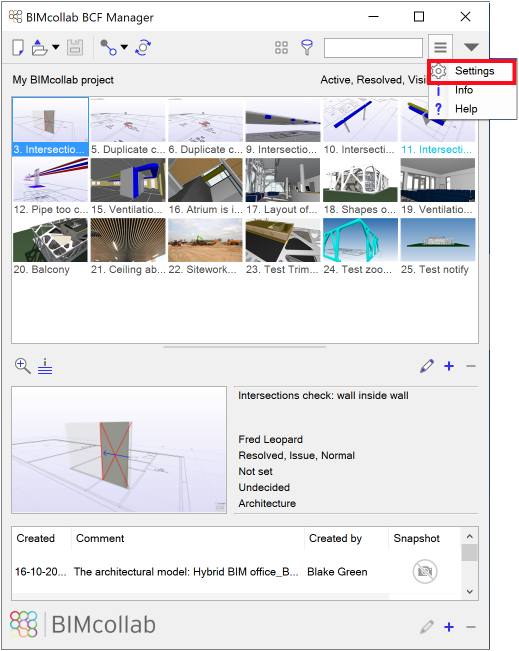Expand the open project dropdown arrow
519x651 pixels.
56,47
